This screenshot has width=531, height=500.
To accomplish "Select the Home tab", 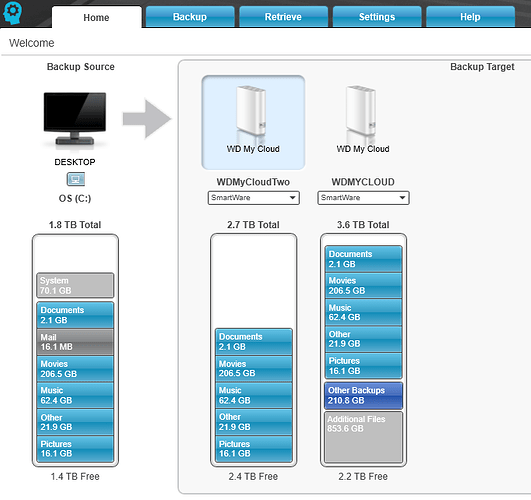I will click(x=97, y=17).
